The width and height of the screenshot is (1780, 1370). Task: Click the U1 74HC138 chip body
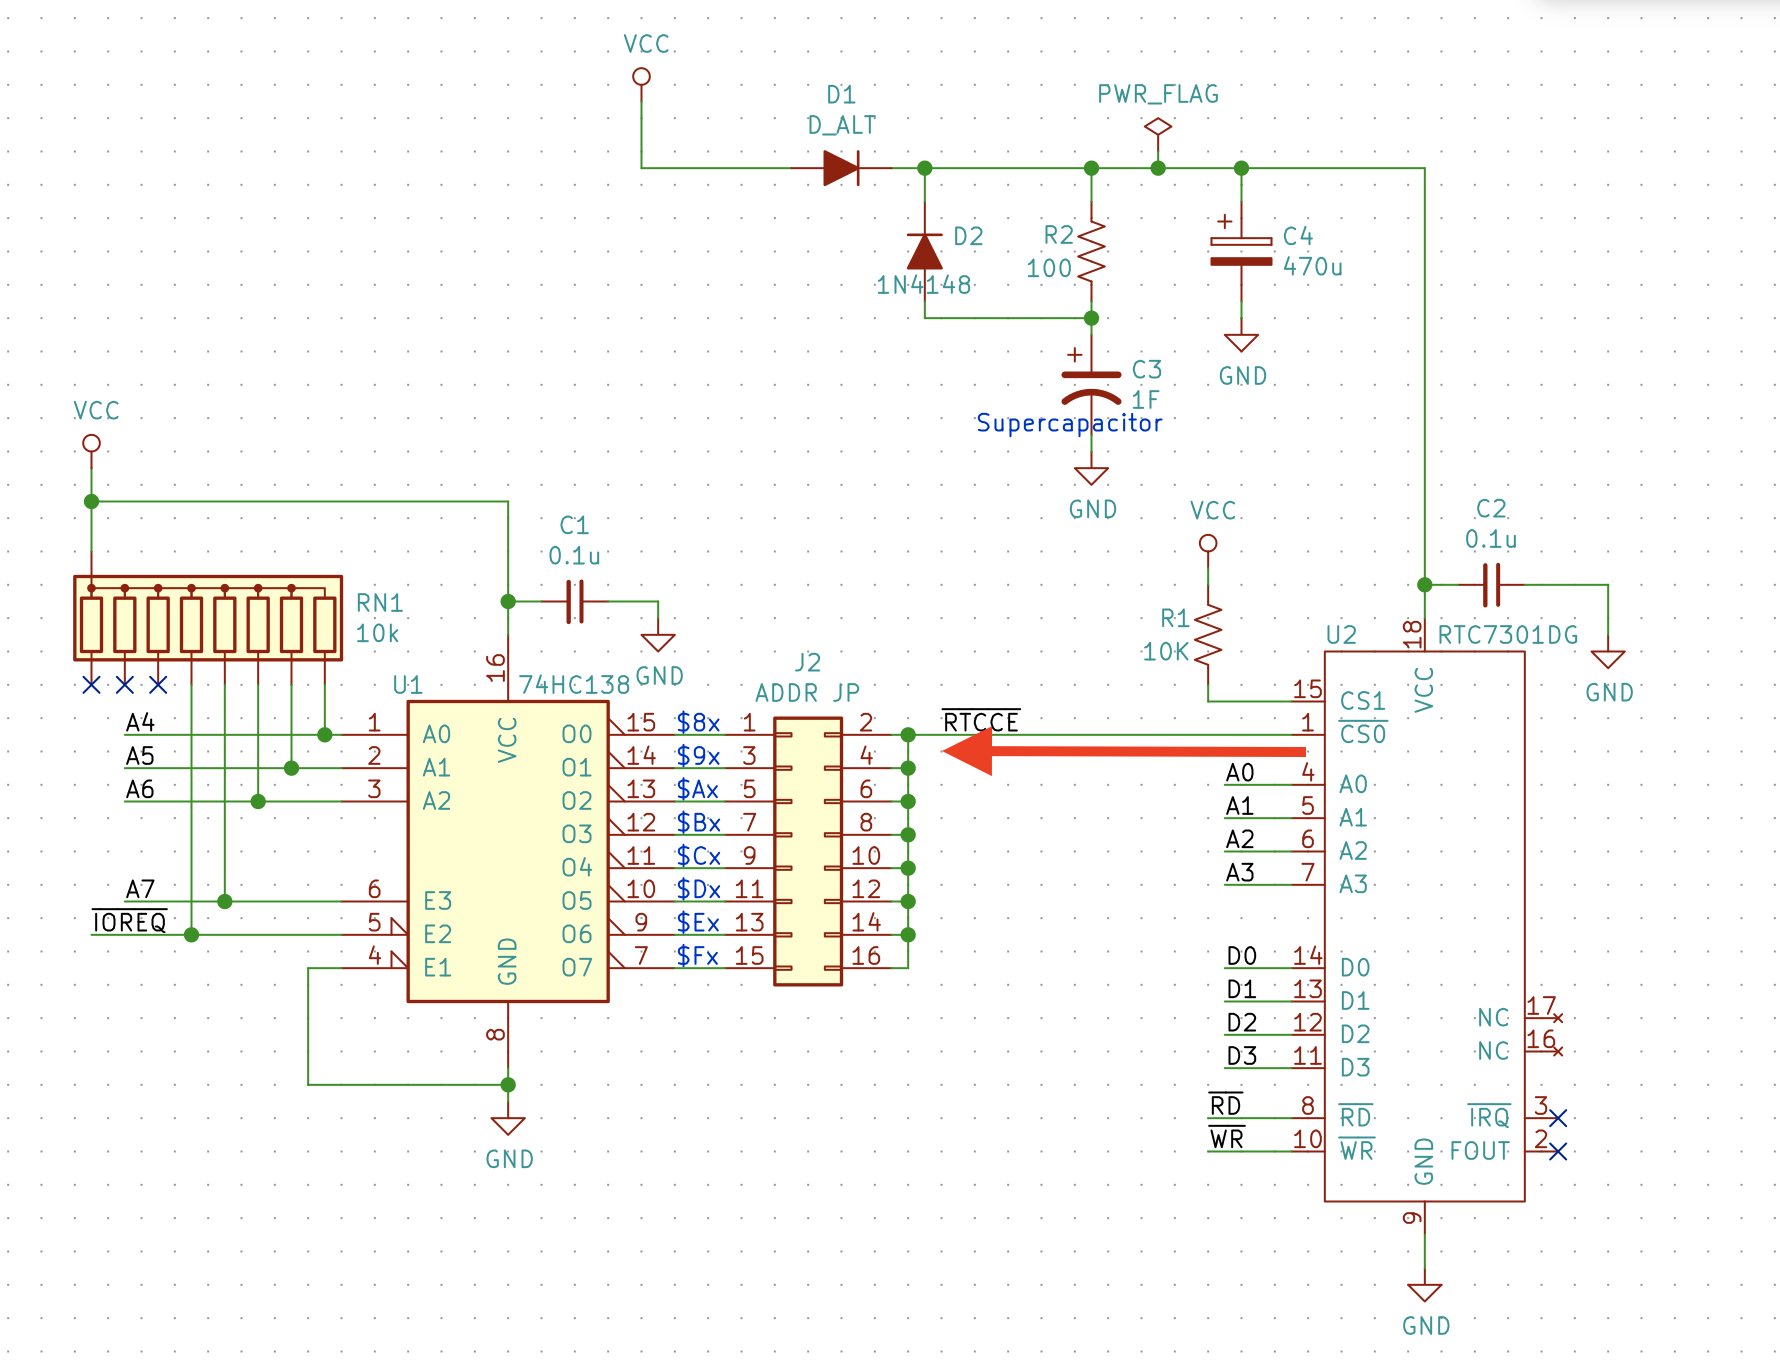[x=508, y=851]
